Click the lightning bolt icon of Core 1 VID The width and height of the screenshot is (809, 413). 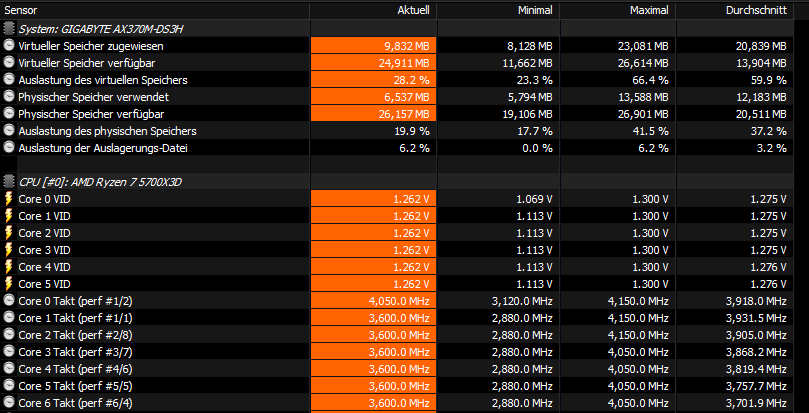9,216
